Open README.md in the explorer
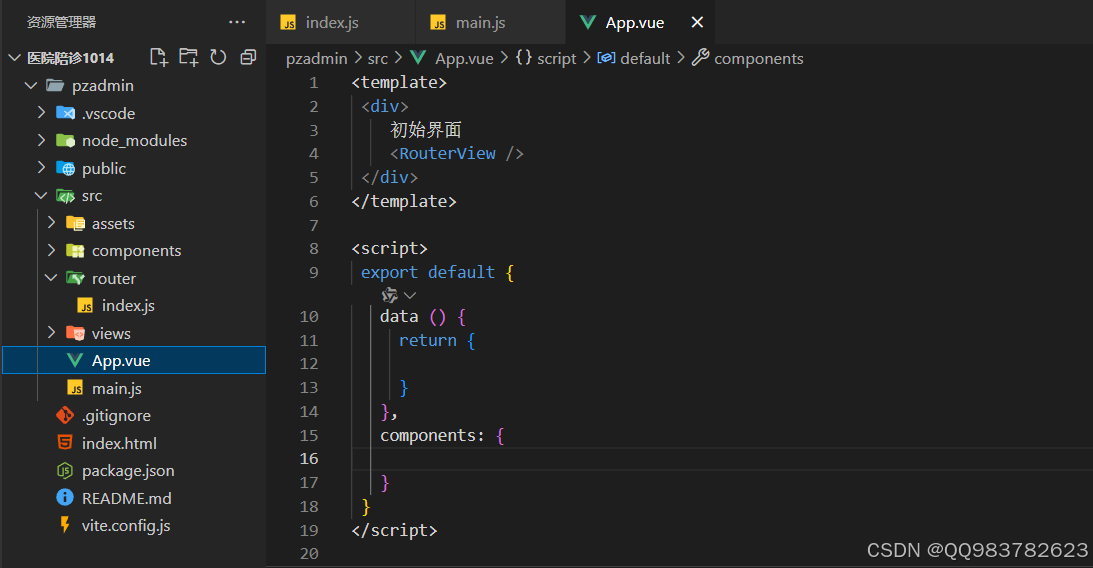 tap(126, 498)
